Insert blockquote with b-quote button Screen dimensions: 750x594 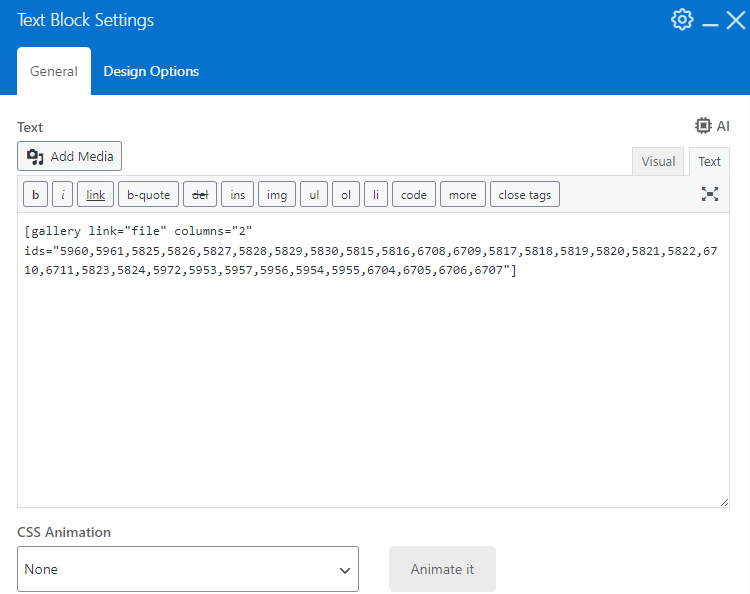149,195
